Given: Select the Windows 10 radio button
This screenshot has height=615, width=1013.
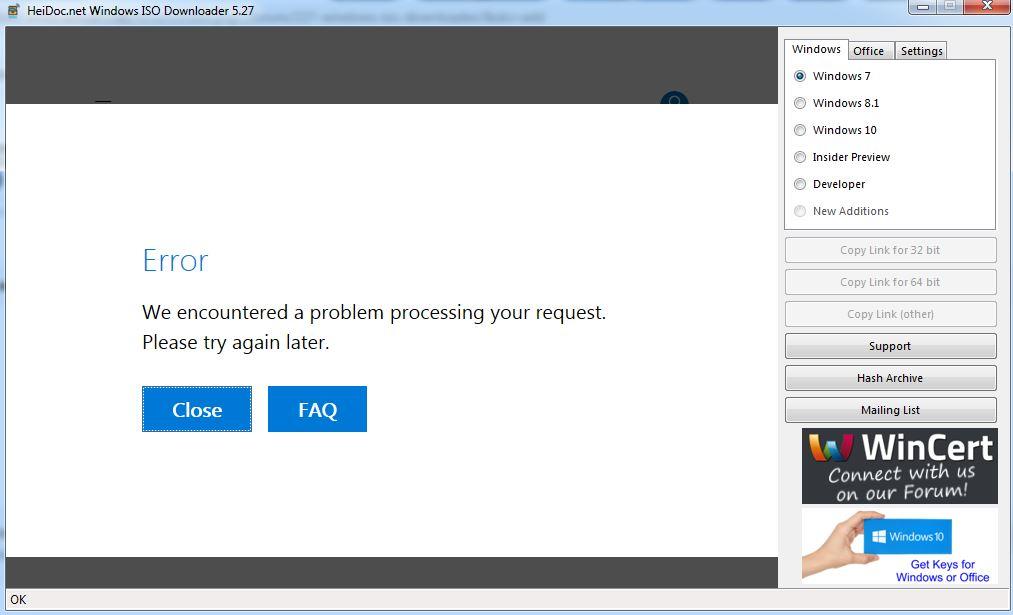Looking at the screenshot, I should [x=800, y=130].
